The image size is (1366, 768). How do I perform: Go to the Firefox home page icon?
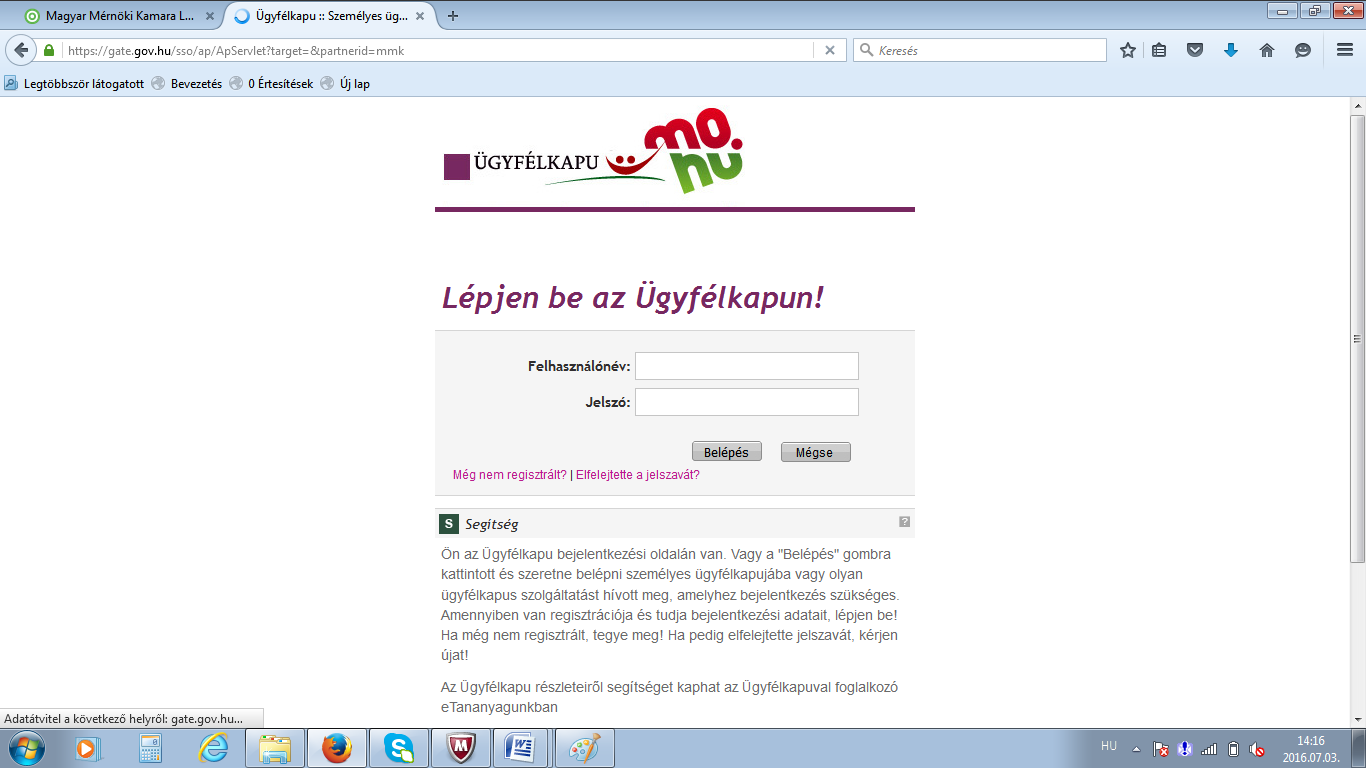tap(1266, 50)
